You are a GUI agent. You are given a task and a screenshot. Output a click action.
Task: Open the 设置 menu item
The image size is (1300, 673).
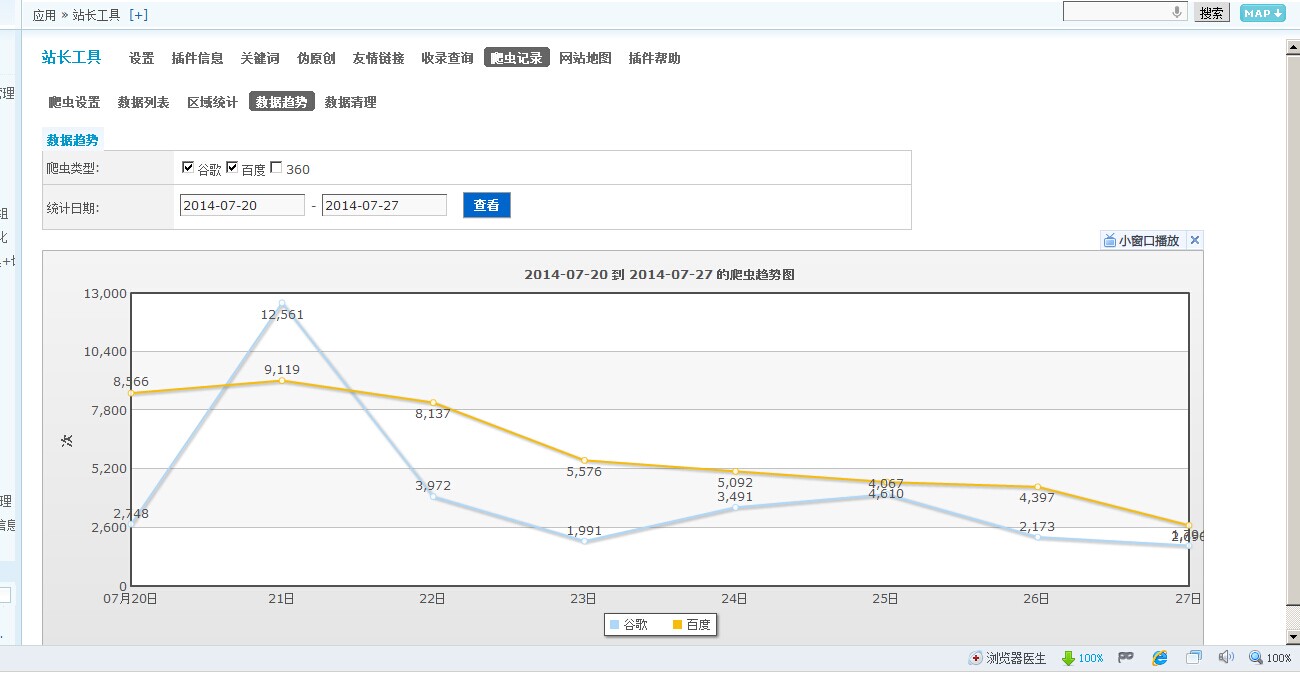click(141, 58)
